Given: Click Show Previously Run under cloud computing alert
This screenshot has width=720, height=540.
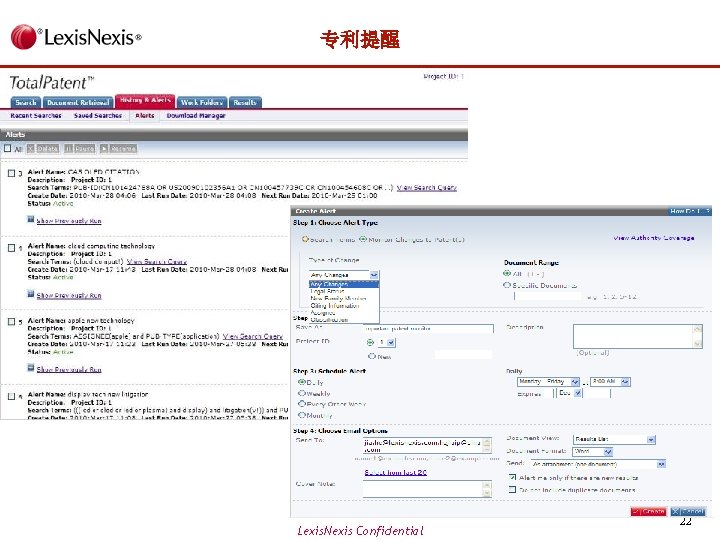Looking at the screenshot, I should [69, 295].
